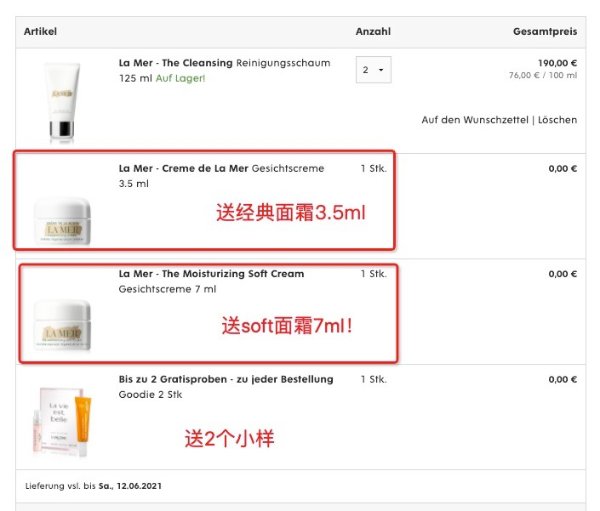
Task: Add cleansing foam to the Wunschzettel
Action: 475,120
